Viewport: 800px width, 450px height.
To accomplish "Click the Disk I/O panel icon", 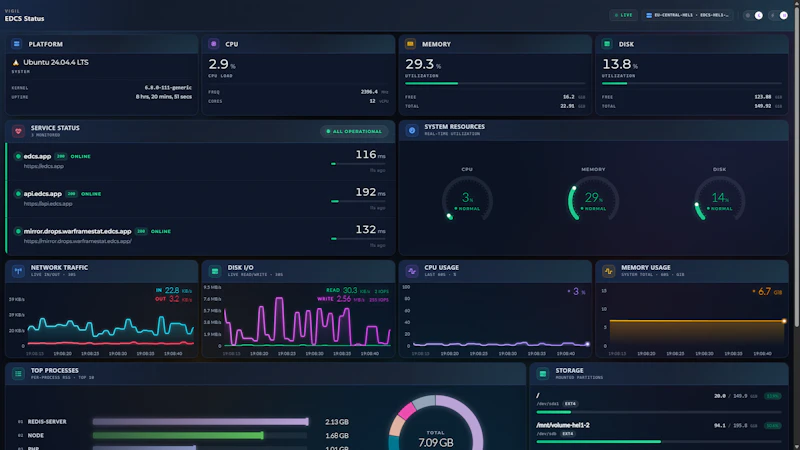I will [x=215, y=271].
